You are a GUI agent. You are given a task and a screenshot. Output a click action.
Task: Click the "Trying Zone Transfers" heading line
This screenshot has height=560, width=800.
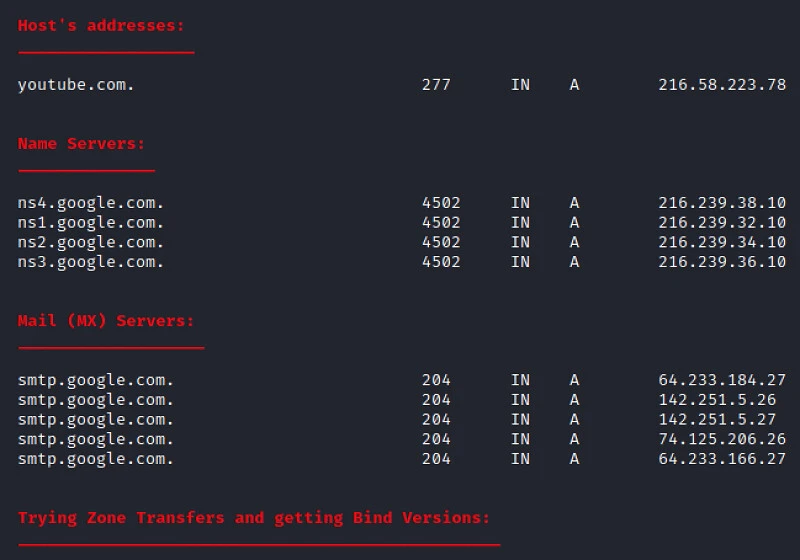254,518
